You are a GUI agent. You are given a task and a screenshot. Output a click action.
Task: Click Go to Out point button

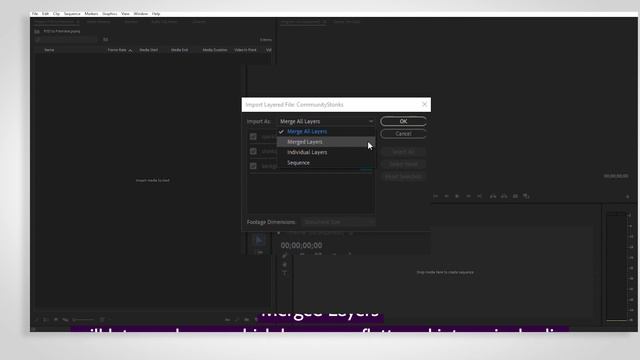[480, 196]
